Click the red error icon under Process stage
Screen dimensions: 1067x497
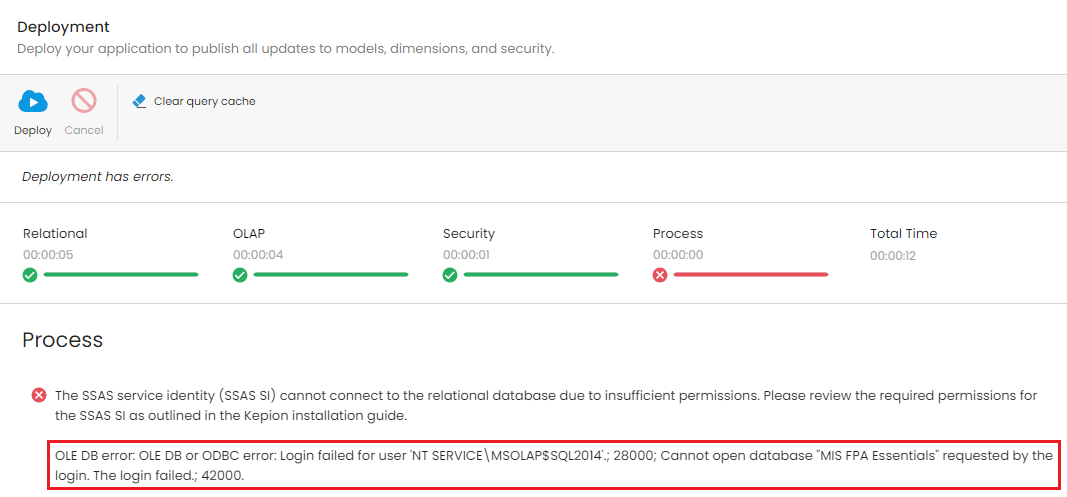660,275
